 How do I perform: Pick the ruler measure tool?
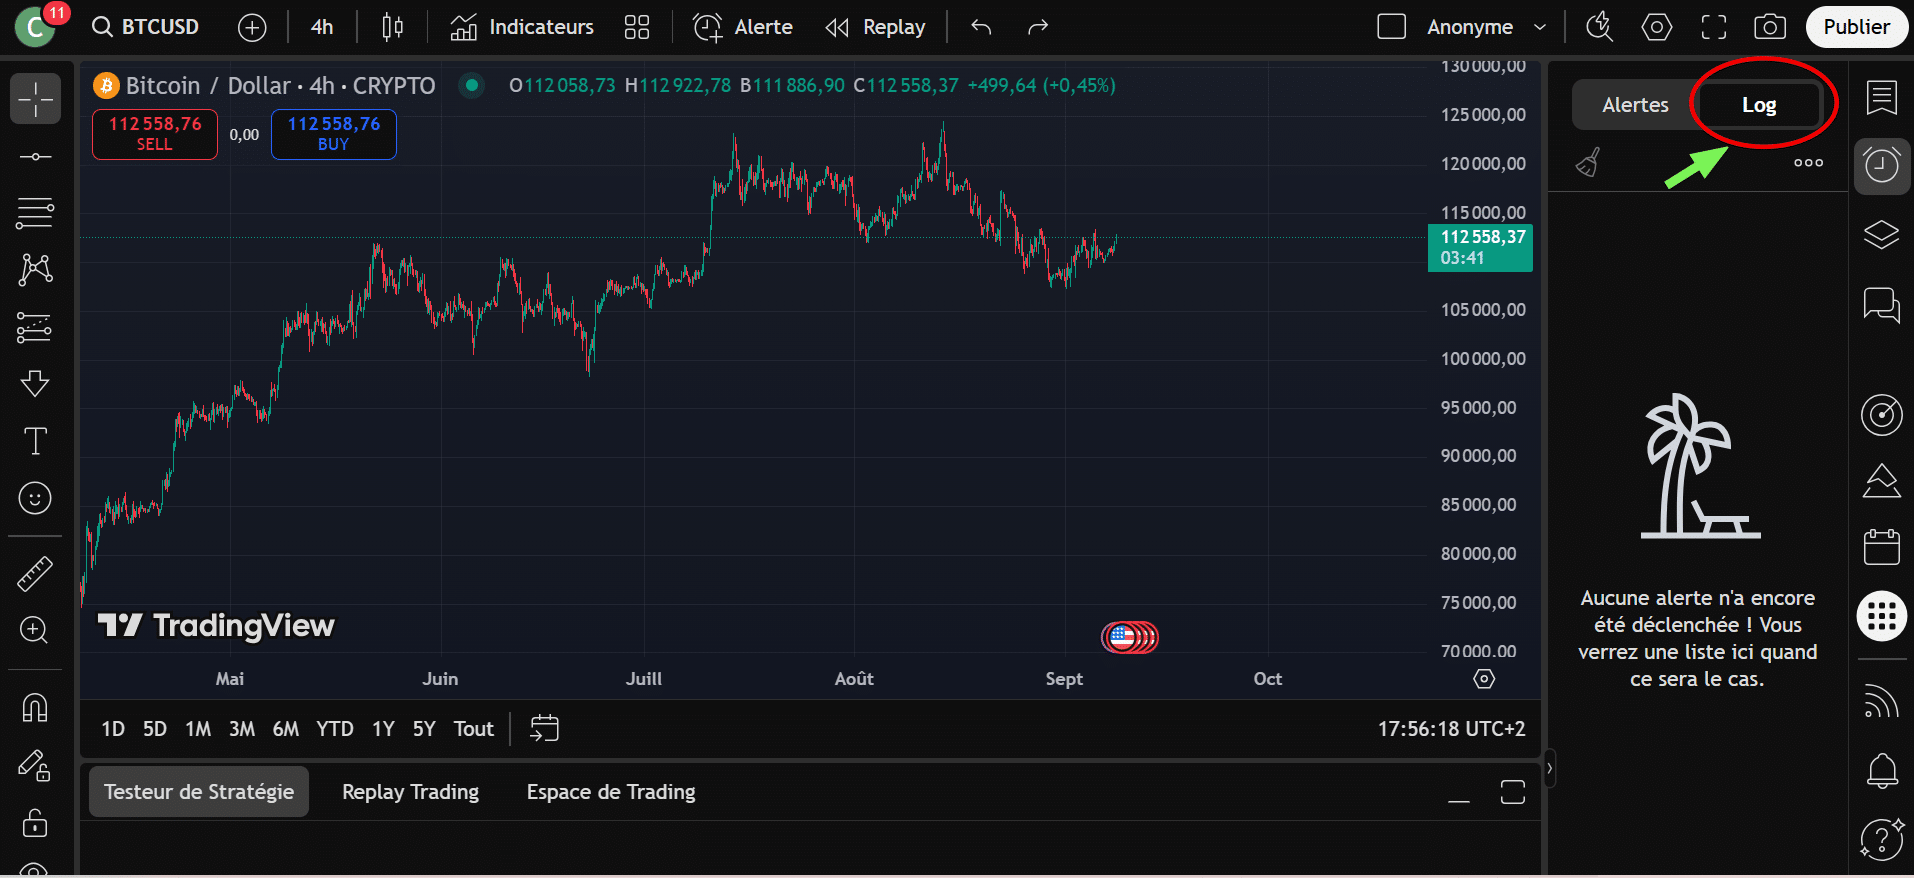coord(35,574)
